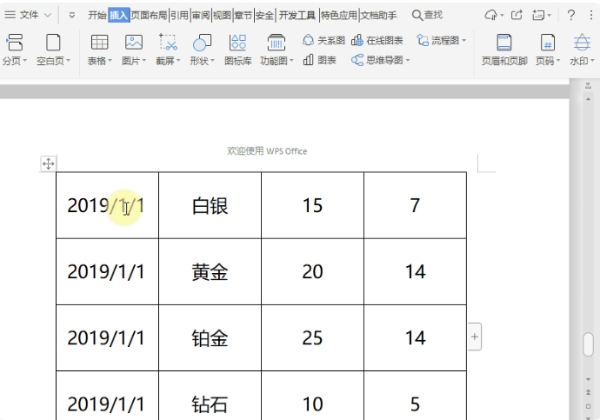Expand the 图片 dropdown arrow
Screen dimensions: 600x420
(x=144, y=60)
